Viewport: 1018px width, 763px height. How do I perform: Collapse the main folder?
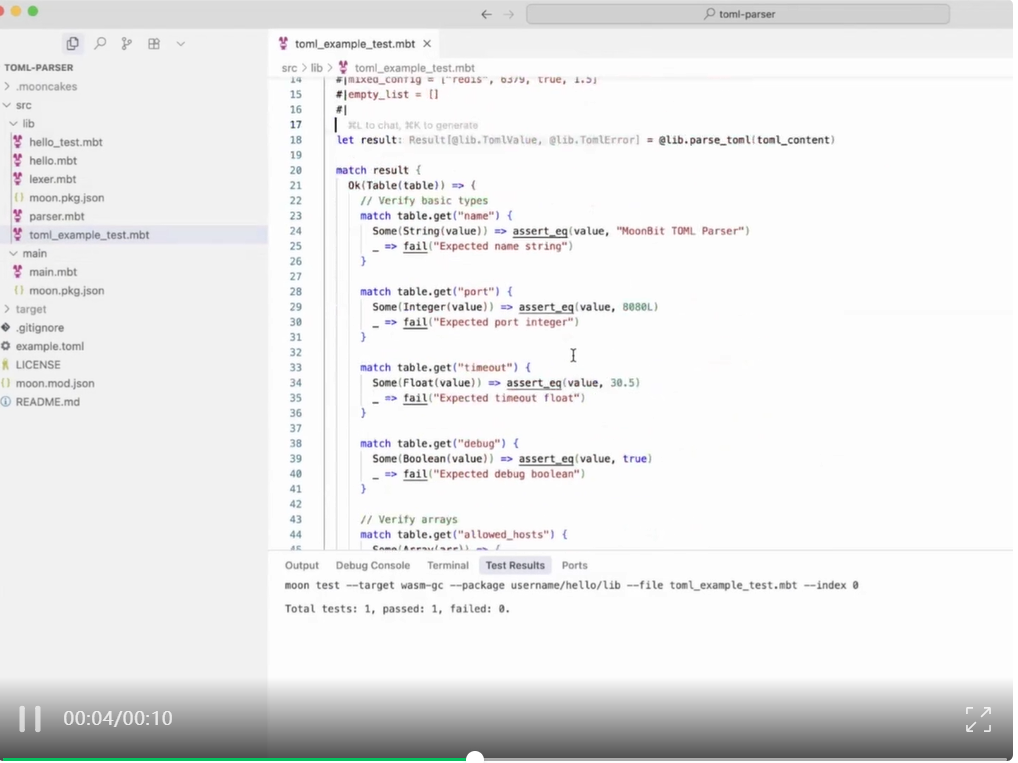pyautogui.click(x=34, y=253)
